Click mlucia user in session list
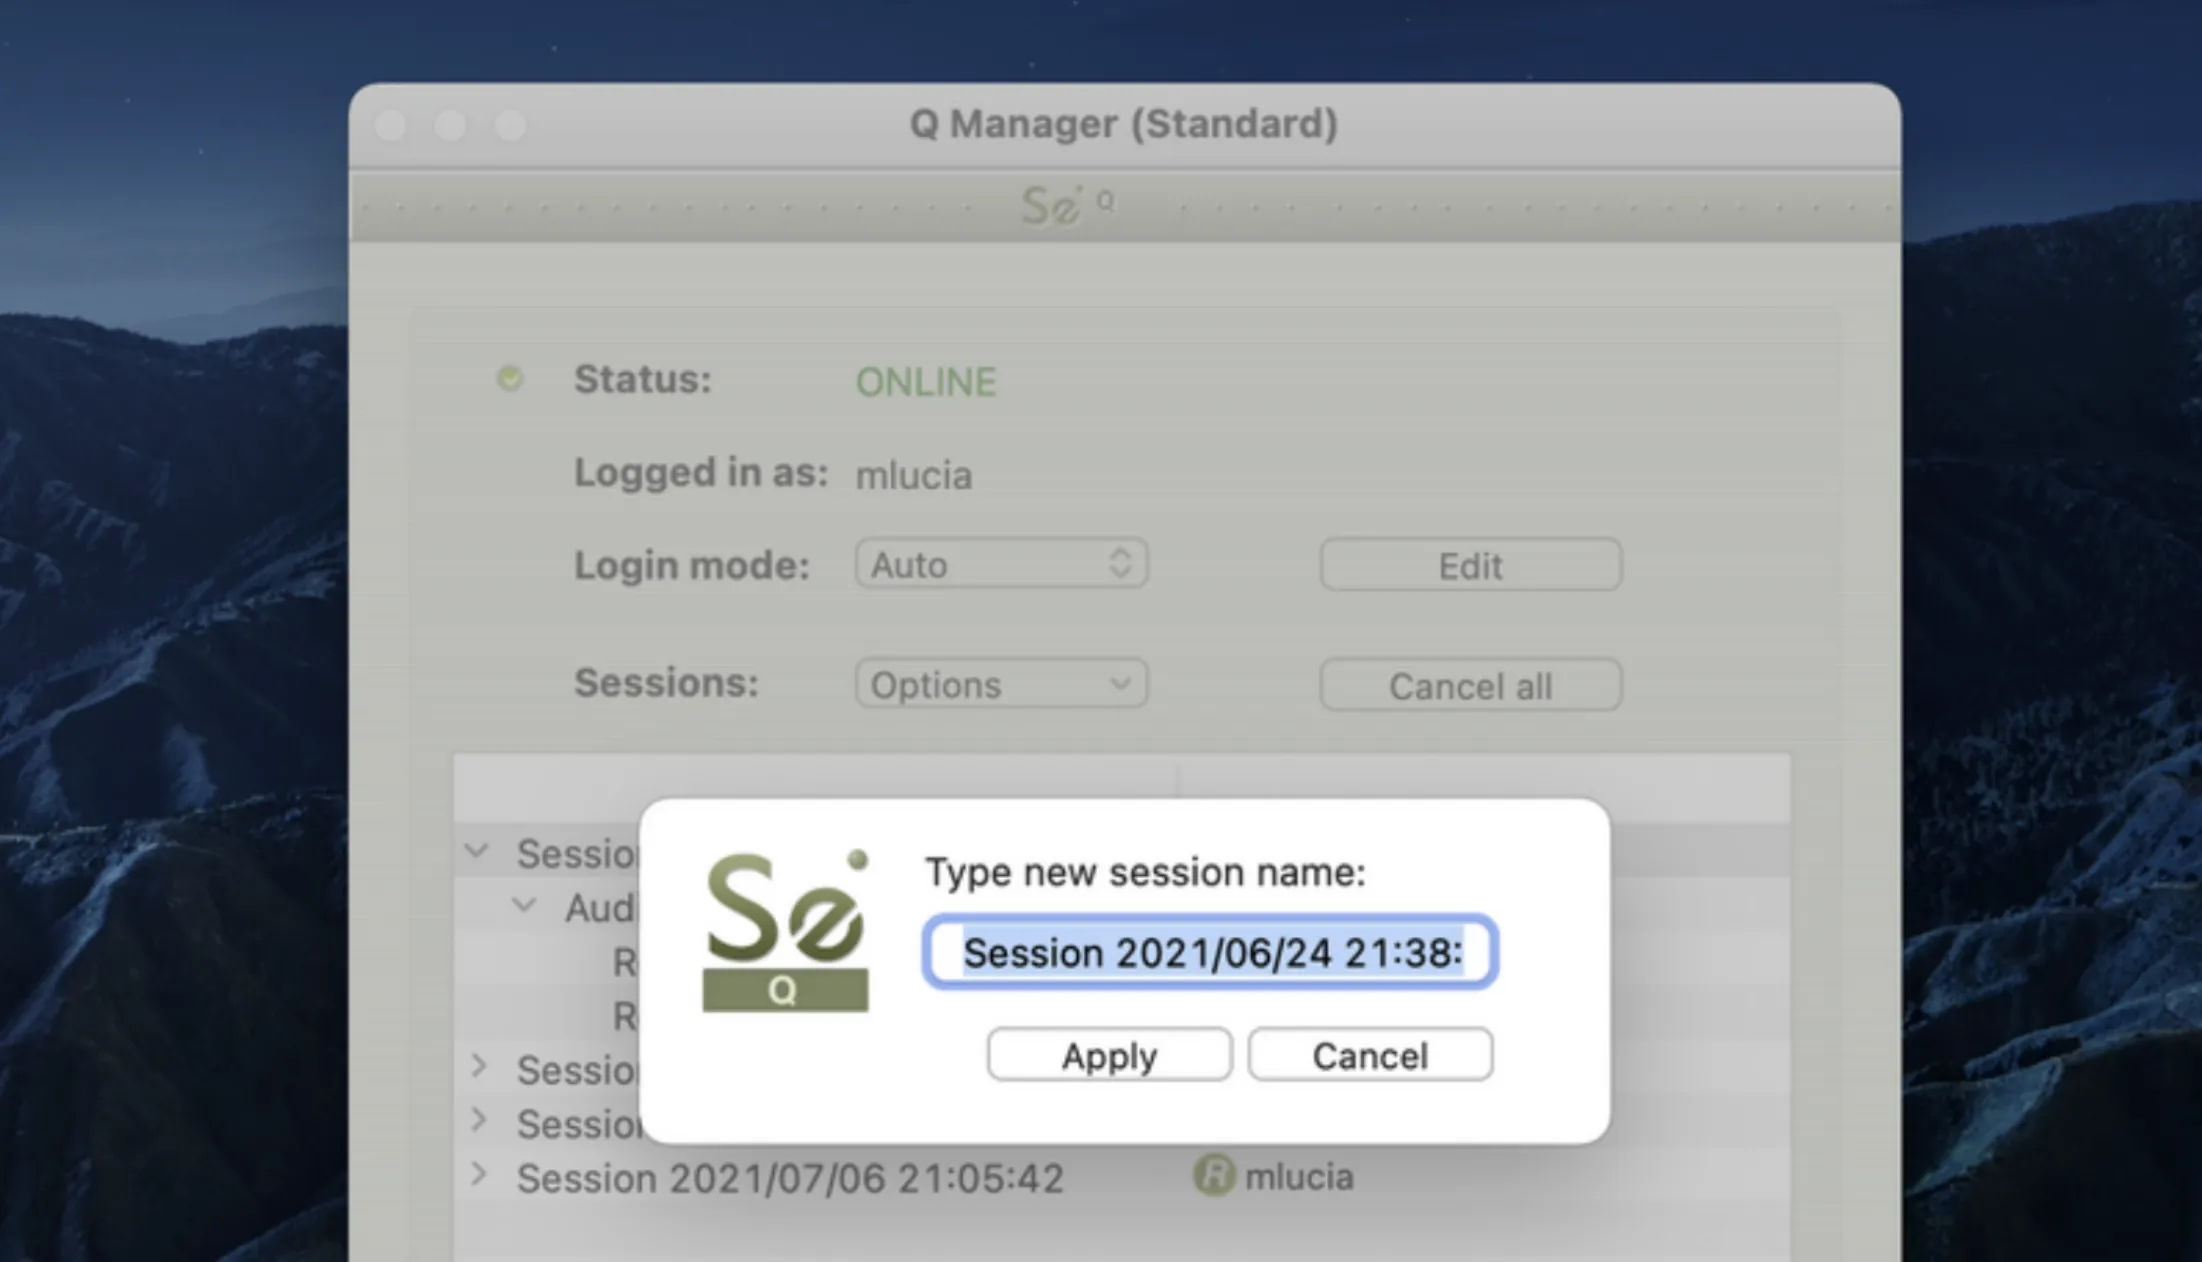The image size is (2202, 1262). pos(1298,1177)
